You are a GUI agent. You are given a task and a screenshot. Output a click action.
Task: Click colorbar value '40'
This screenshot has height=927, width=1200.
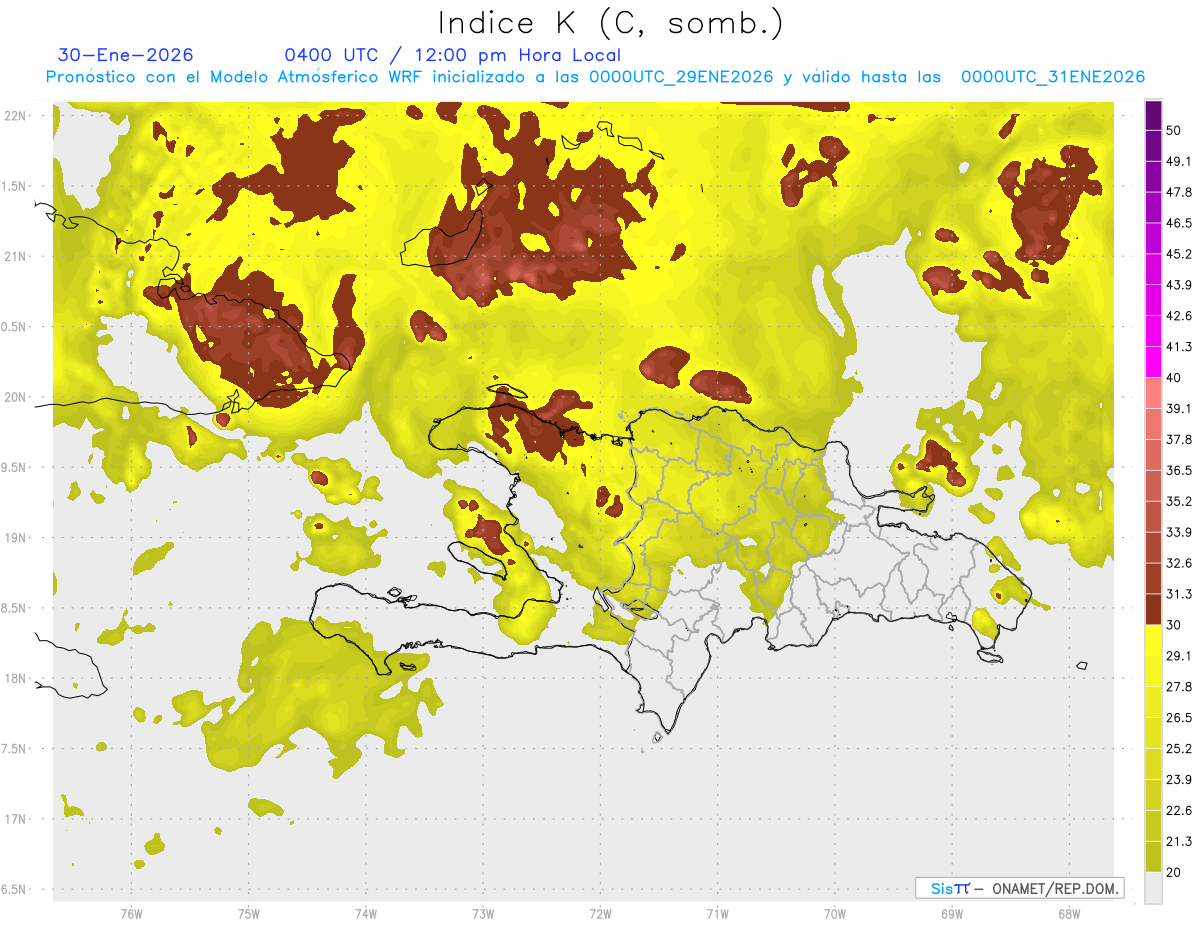(x=1174, y=378)
